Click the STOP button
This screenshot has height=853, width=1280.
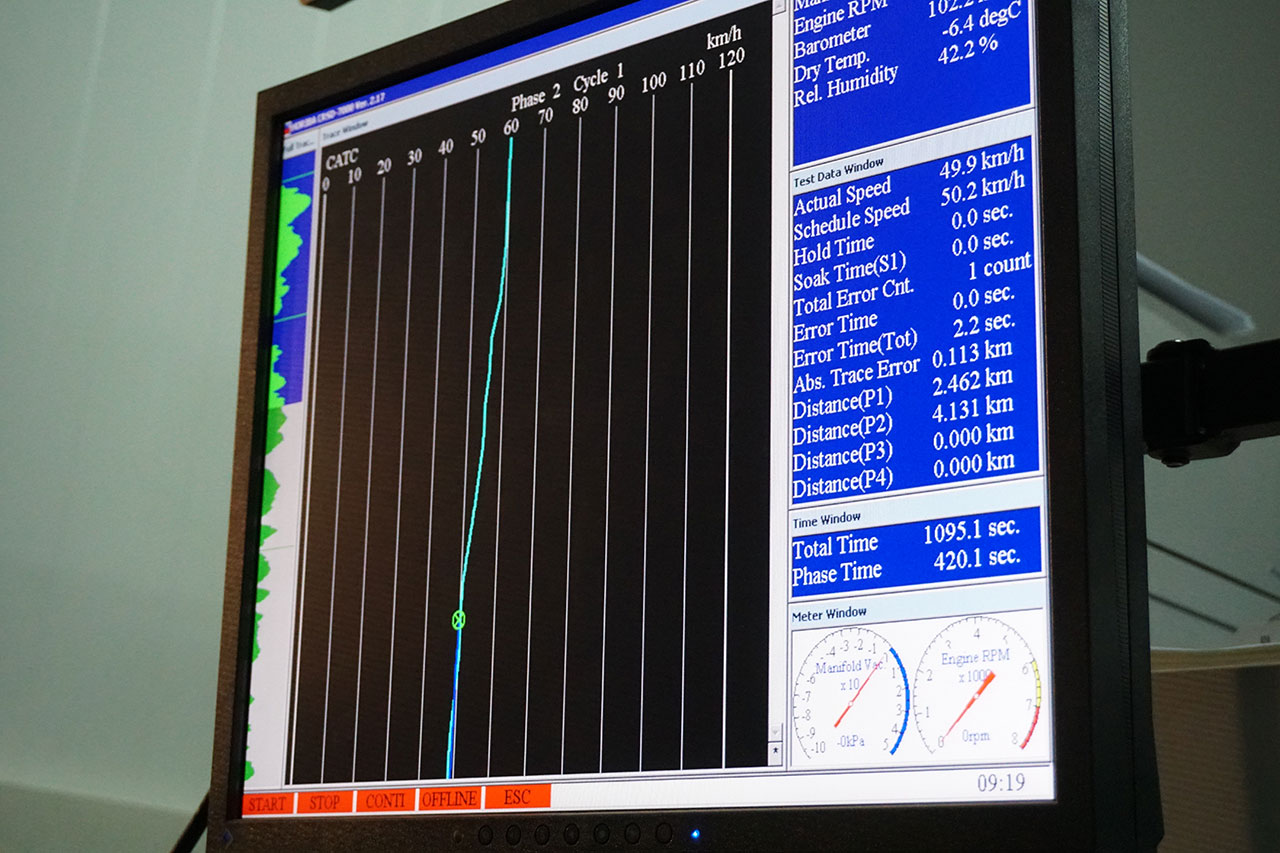324,801
